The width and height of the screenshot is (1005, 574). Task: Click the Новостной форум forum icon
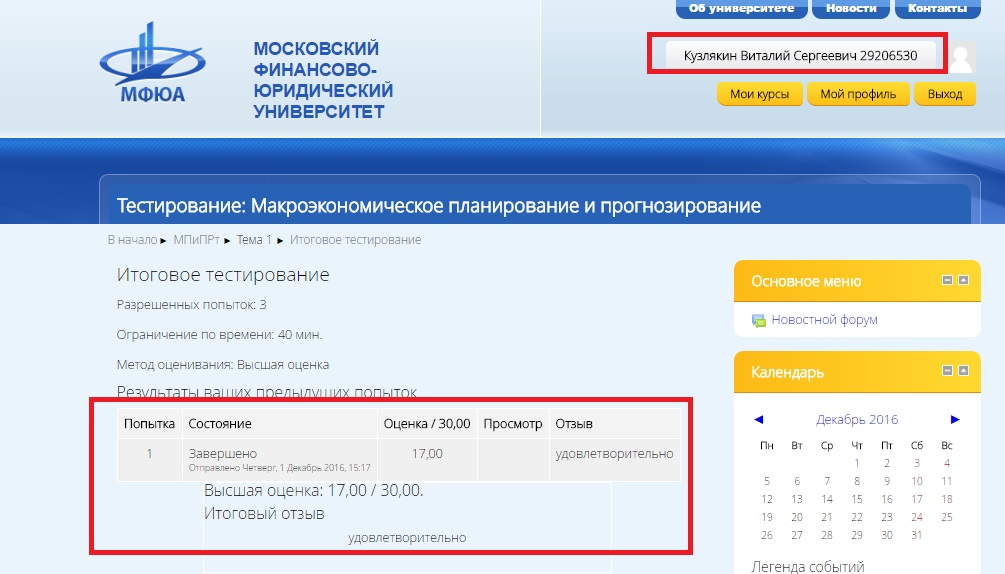pos(759,320)
